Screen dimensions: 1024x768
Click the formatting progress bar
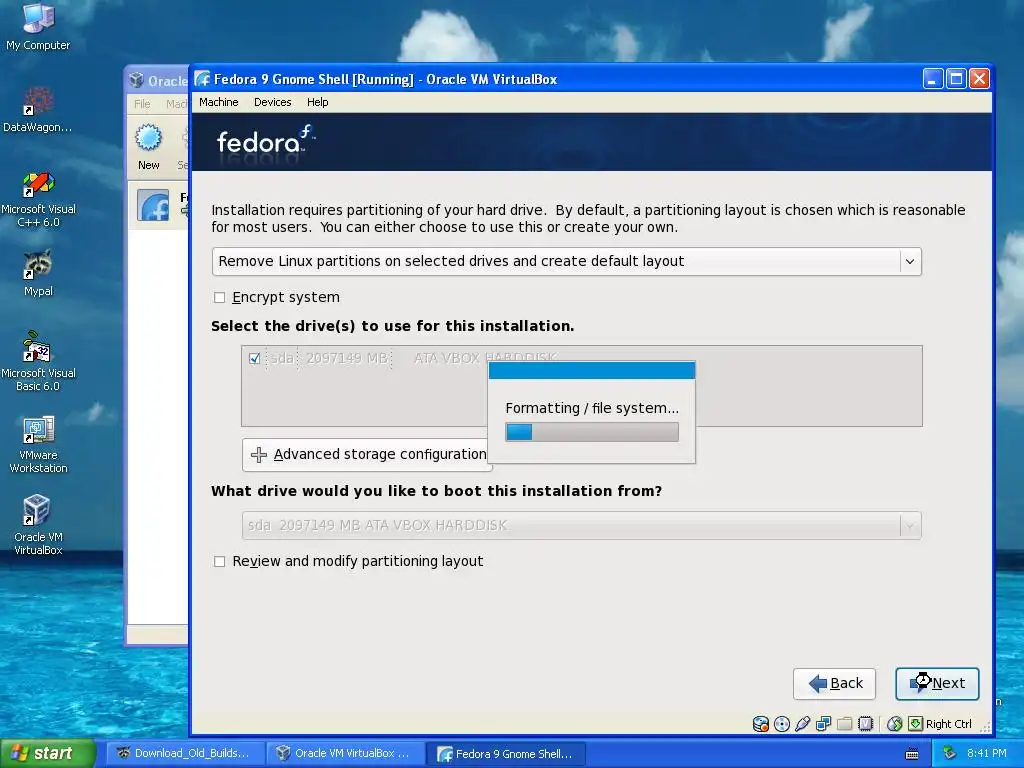tap(592, 432)
